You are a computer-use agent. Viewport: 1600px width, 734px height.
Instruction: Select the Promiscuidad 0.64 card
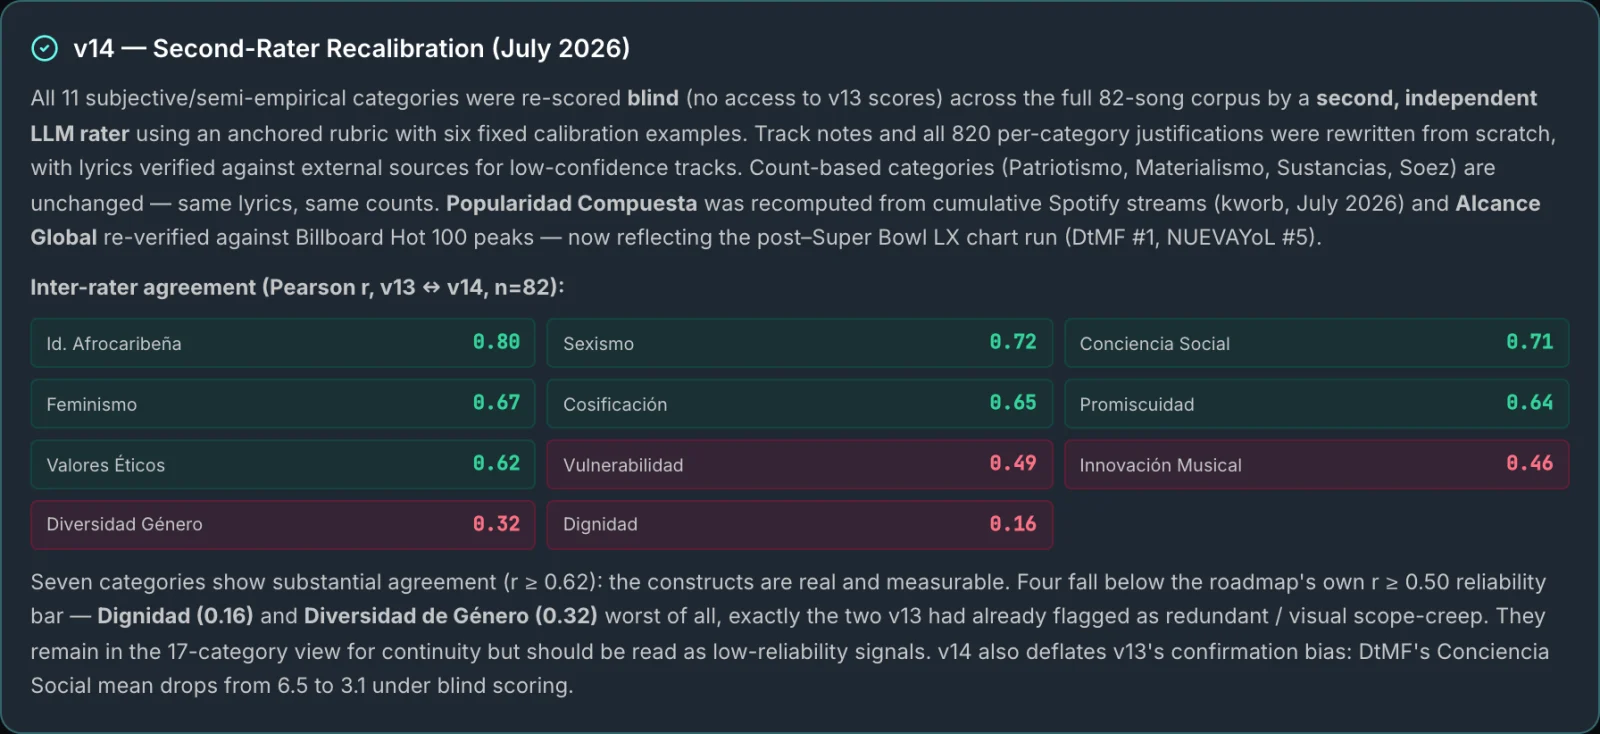(x=1316, y=404)
